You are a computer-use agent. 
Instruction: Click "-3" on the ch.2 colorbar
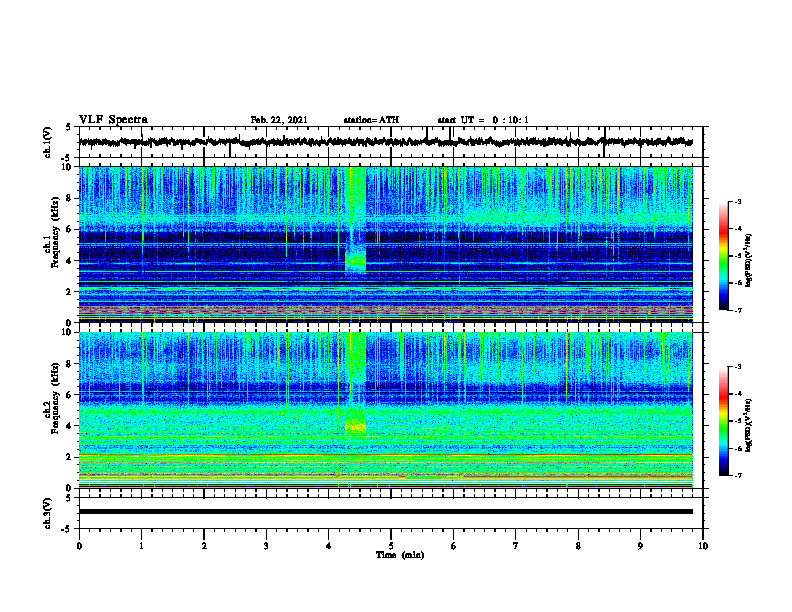click(x=737, y=367)
